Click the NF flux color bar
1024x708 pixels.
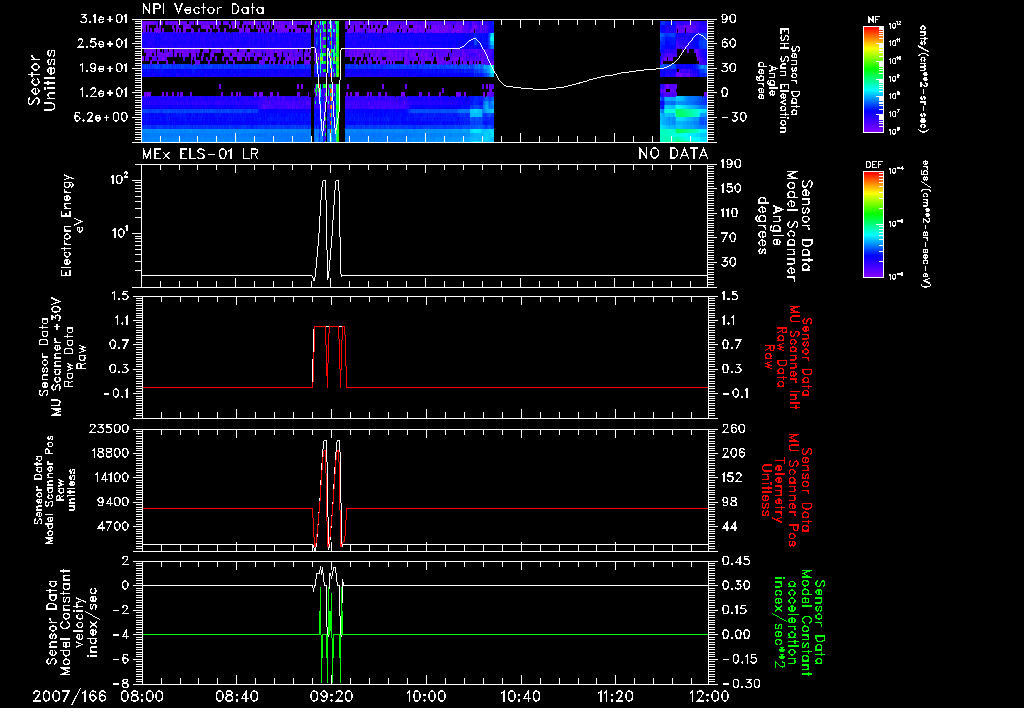[x=873, y=78]
